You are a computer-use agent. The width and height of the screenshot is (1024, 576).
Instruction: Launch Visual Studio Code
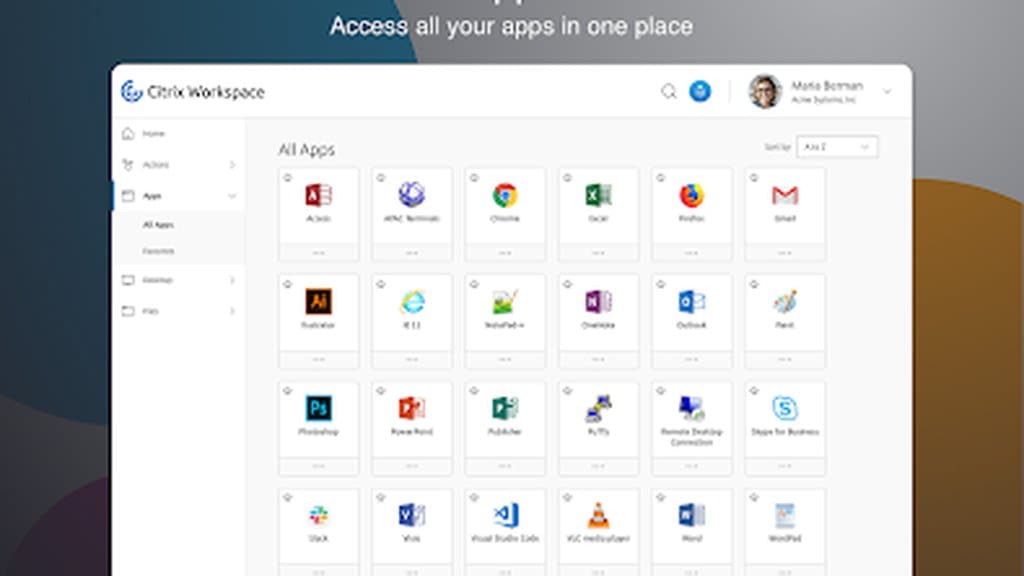[x=505, y=515]
